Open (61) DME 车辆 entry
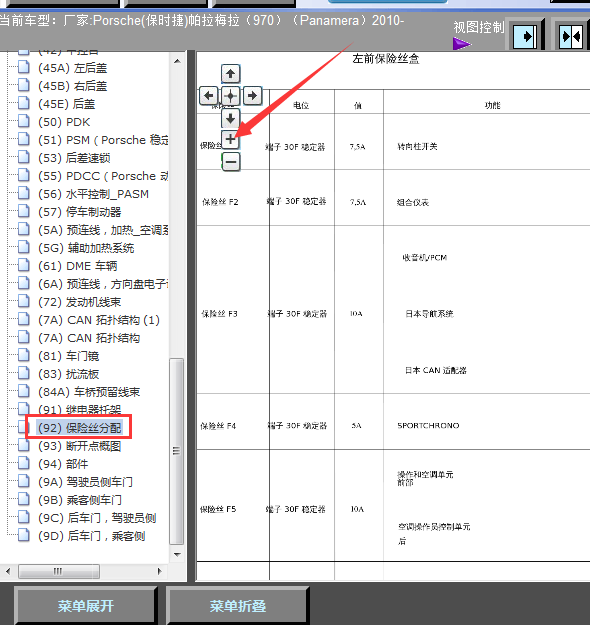 [x=78, y=266]
